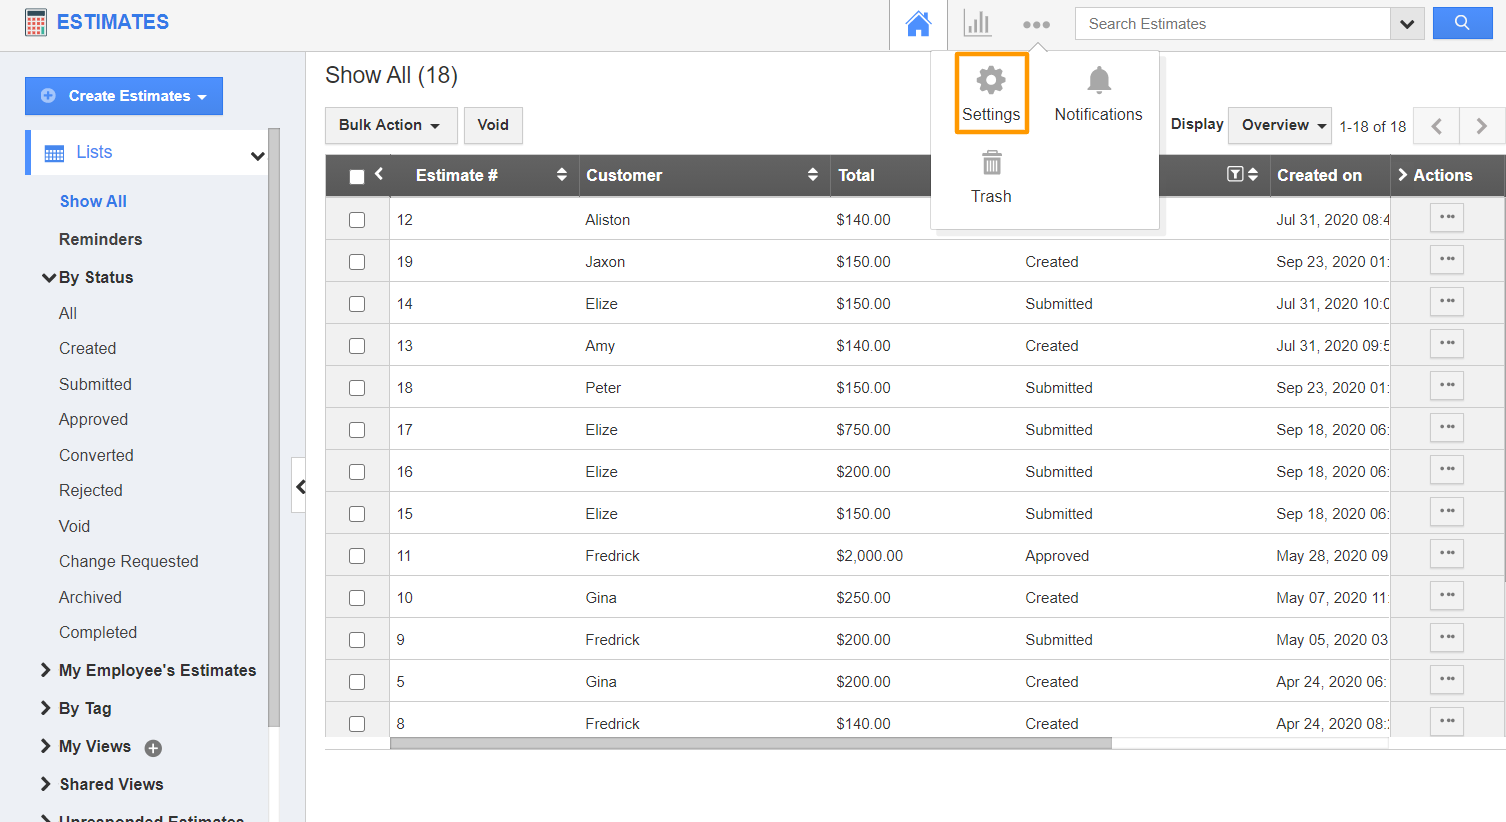View Notifications in the overflow menu

coord(1098,93)
